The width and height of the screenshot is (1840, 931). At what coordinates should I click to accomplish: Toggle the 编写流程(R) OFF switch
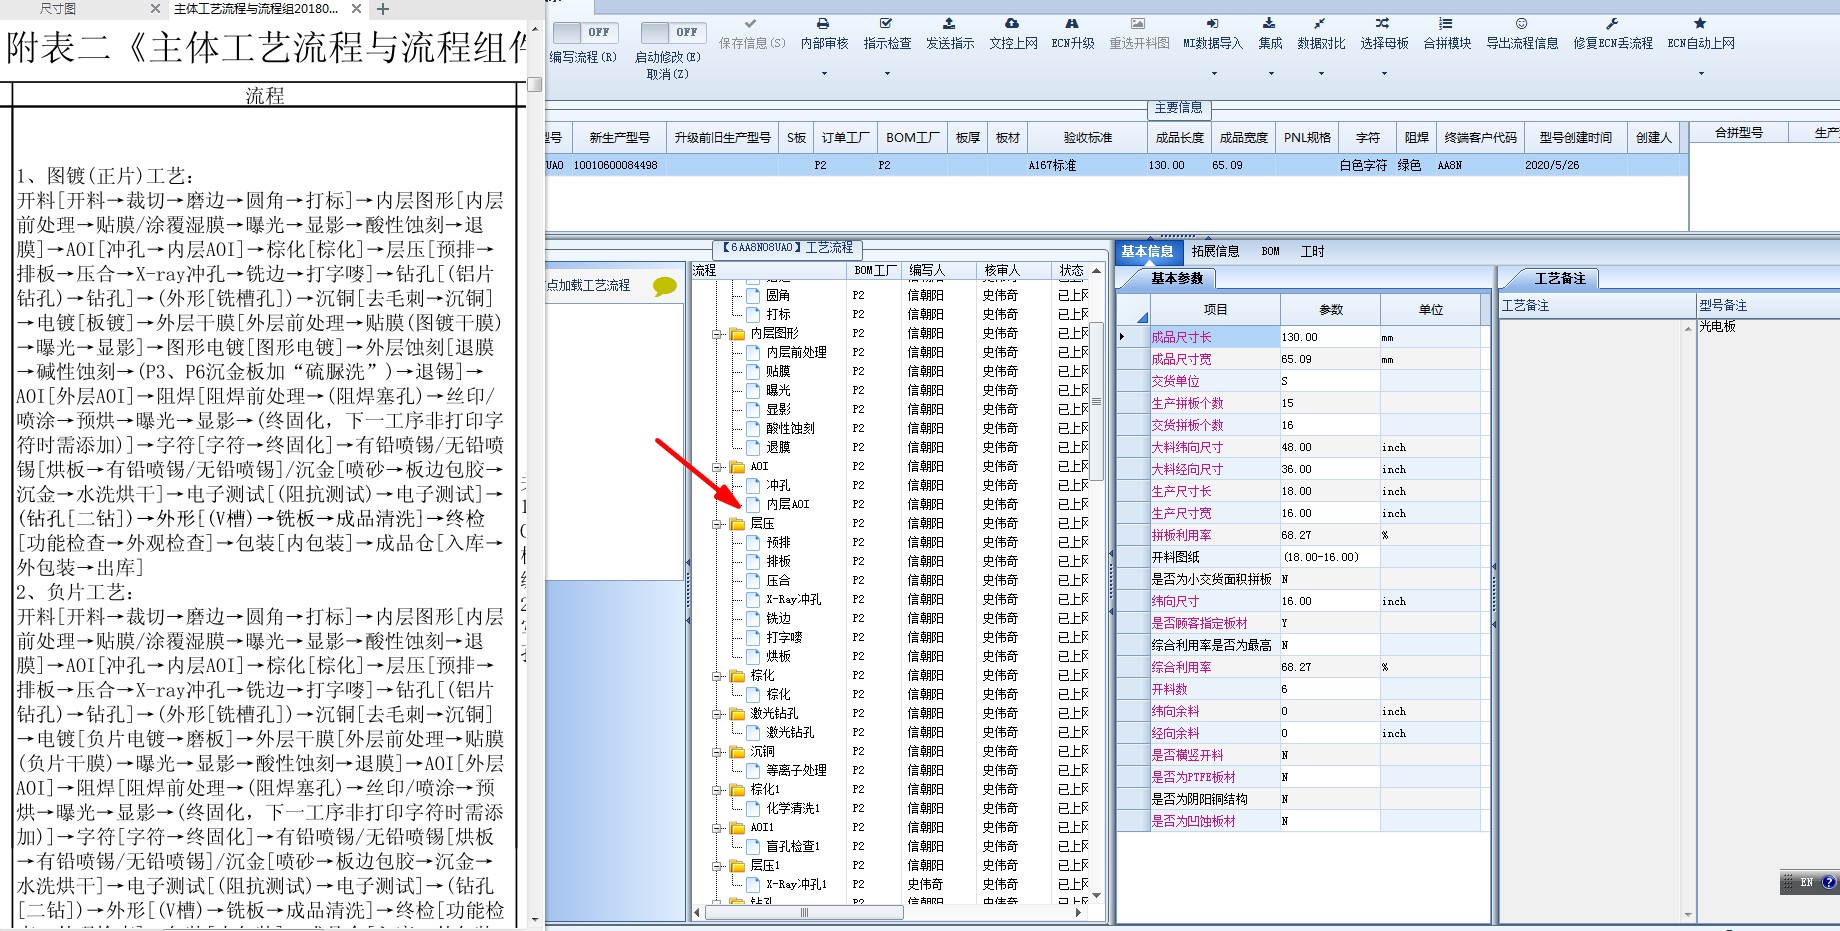tap(585, 32)
